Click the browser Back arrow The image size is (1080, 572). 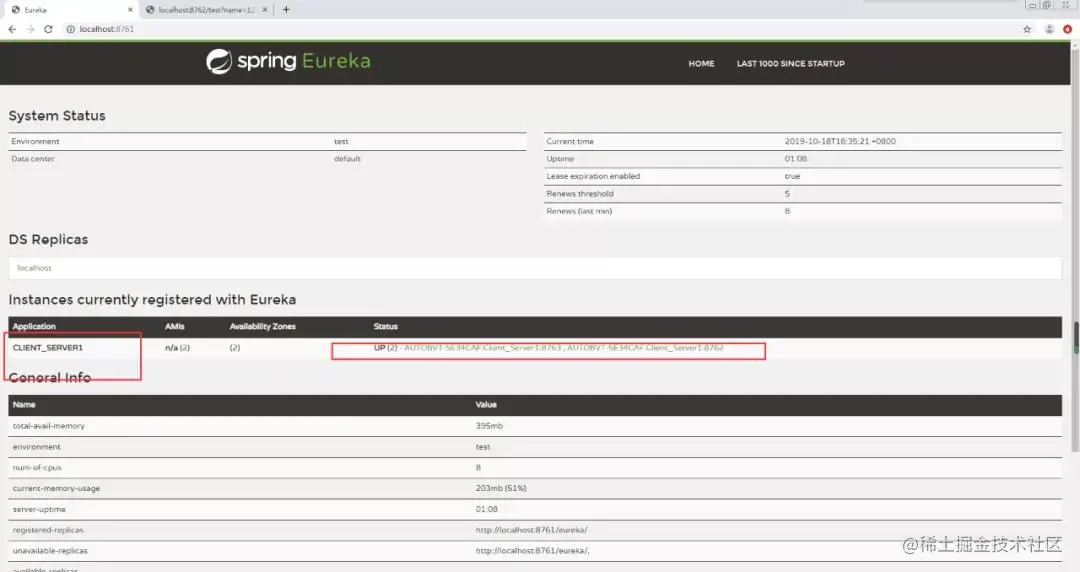click(x=12, y=29)
